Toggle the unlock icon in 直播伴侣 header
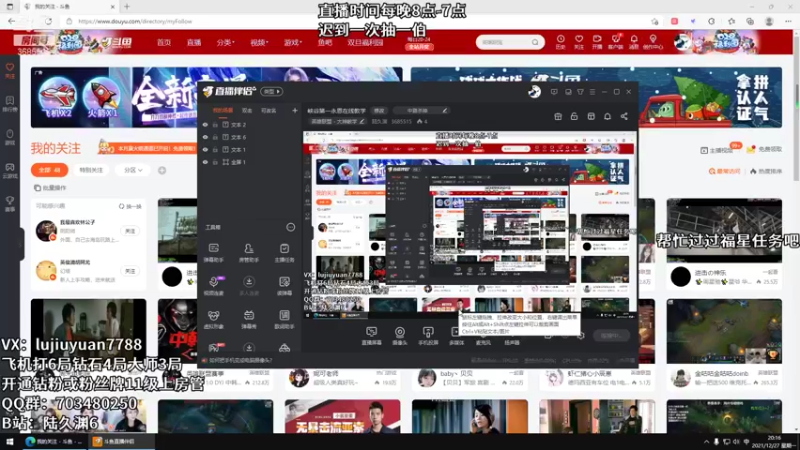 pos(574,116)
